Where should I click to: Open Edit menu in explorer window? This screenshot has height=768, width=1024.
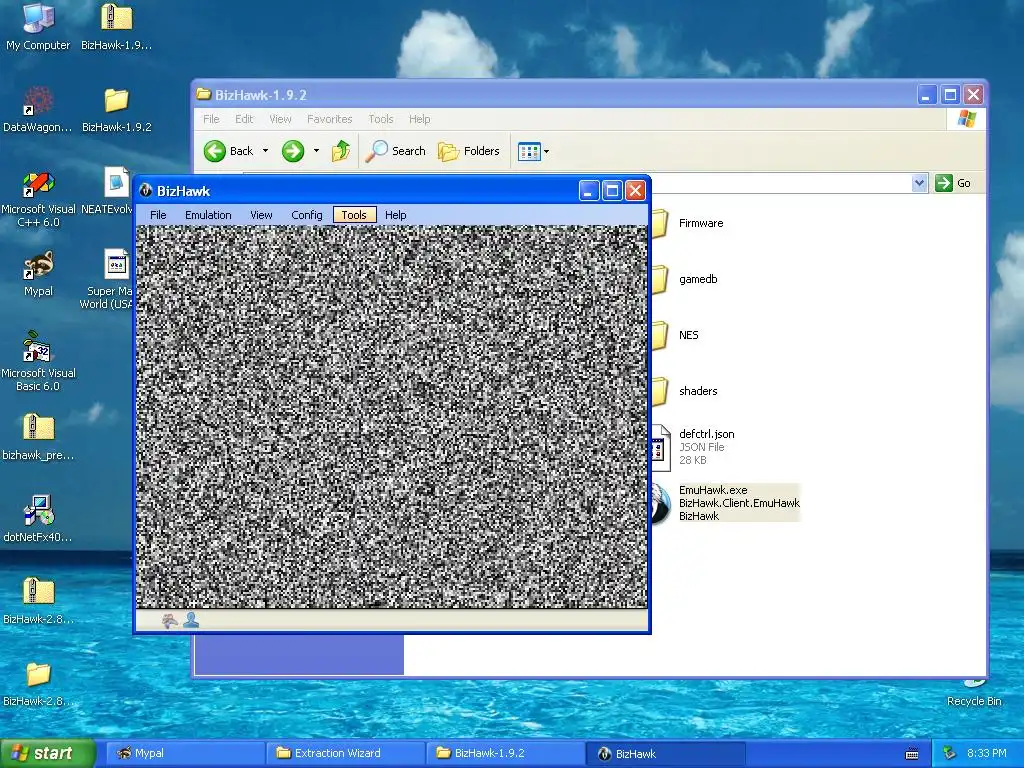pos(244,119)
